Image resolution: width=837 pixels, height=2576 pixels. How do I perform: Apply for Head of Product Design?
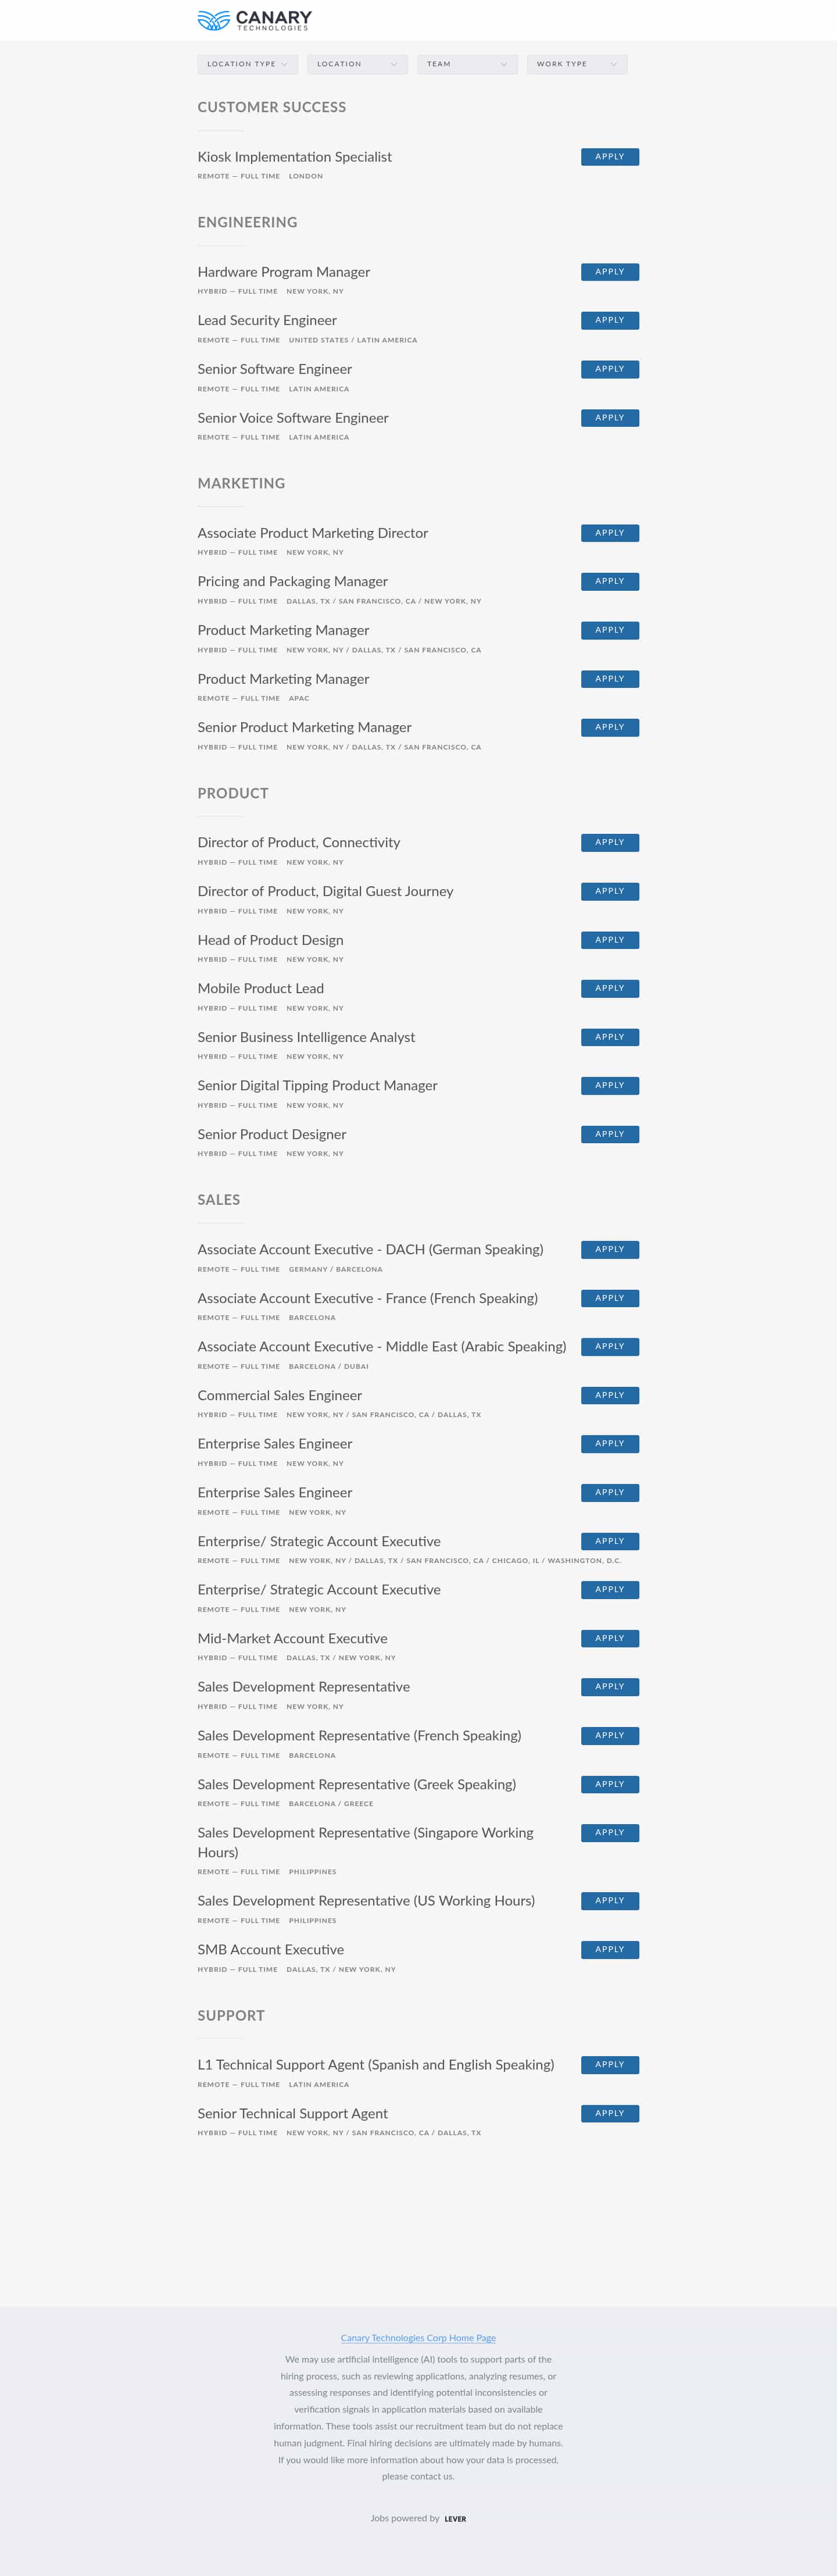pyautogui.click(x=610, y=940)
